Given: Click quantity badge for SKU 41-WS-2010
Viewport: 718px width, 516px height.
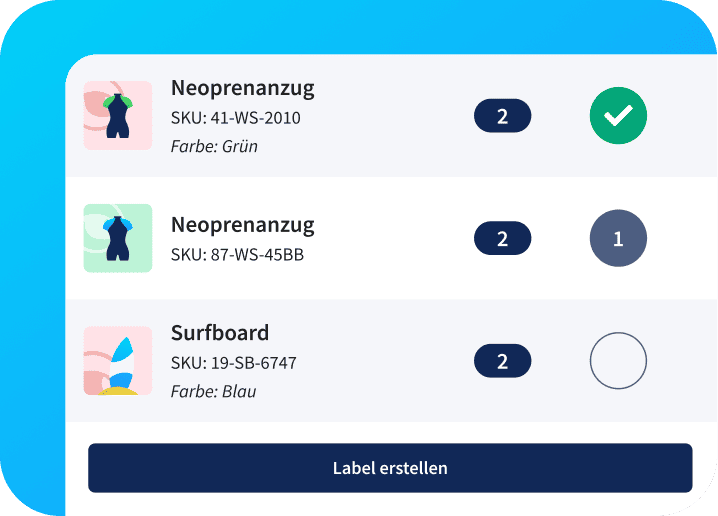Looking at the screenshot, I should 502,116.
